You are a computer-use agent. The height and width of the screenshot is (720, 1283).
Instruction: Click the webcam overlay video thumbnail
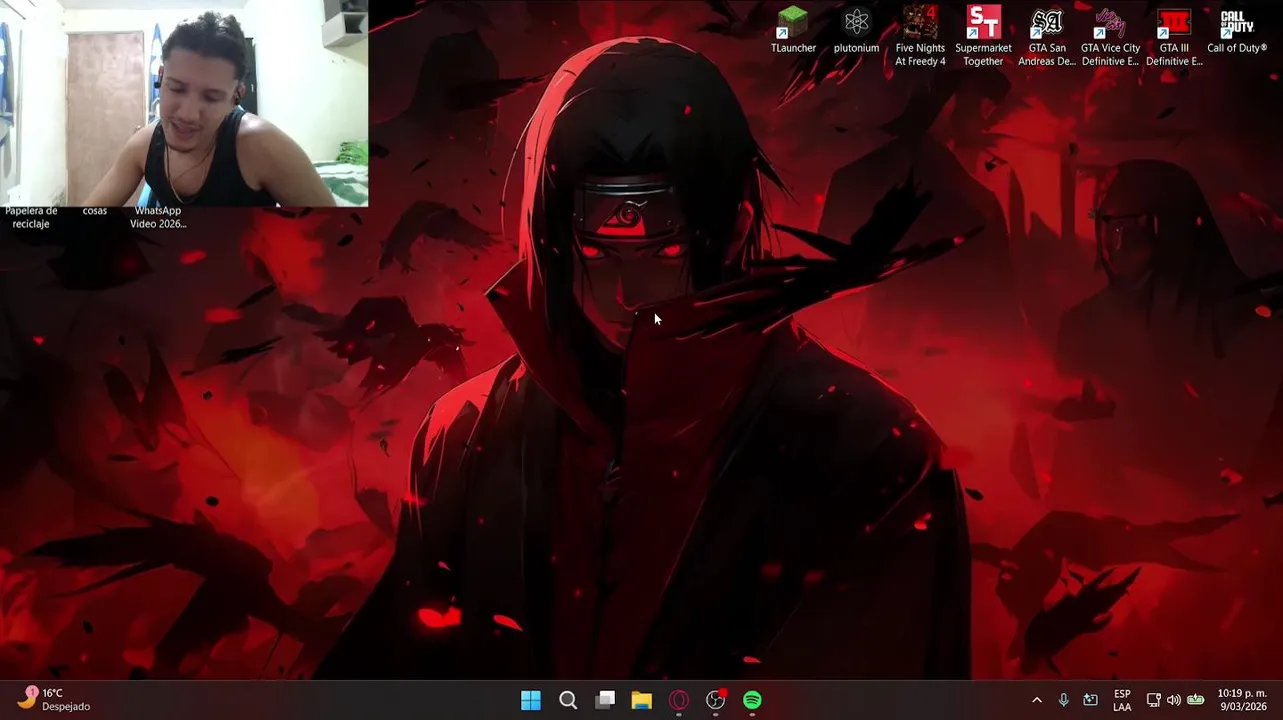184,103
